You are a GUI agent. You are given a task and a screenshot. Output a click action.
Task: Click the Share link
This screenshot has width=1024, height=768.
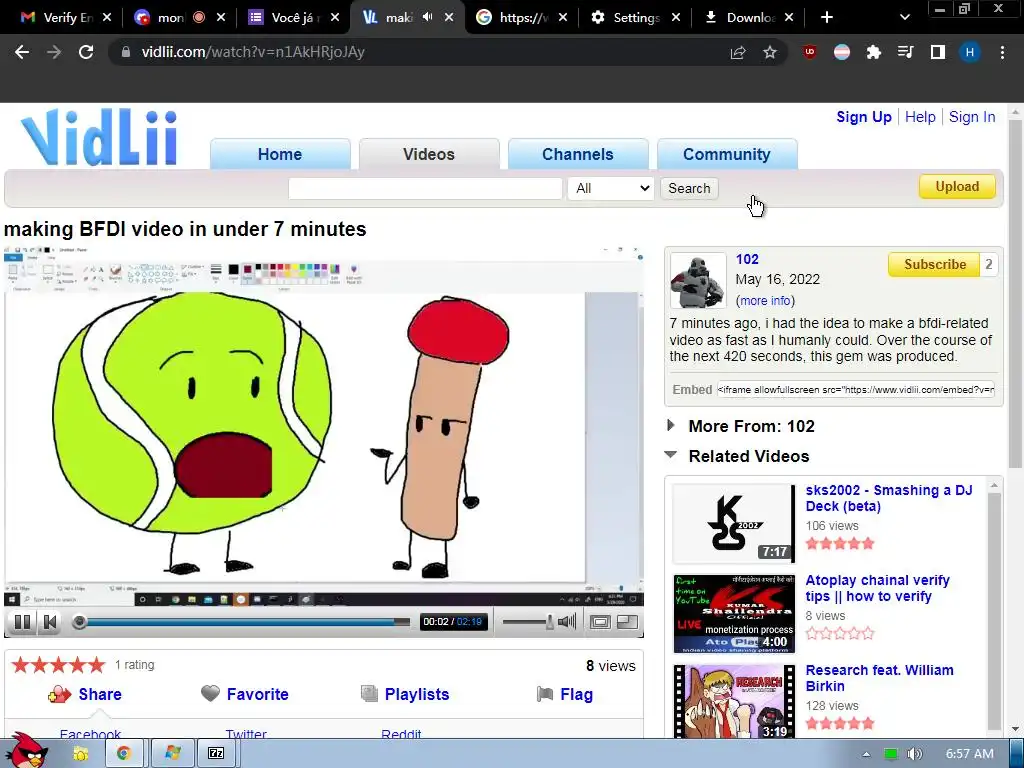click(100, 694)
